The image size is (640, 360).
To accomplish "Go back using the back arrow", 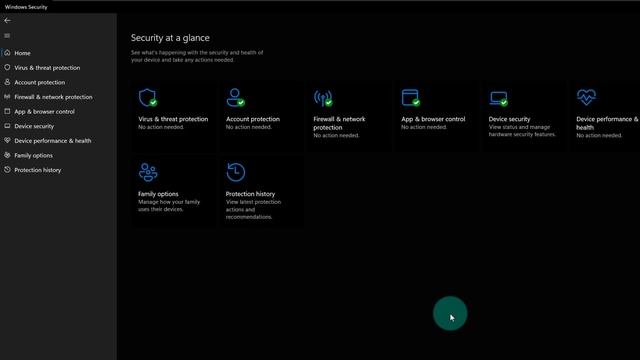I will pos(7,20).
